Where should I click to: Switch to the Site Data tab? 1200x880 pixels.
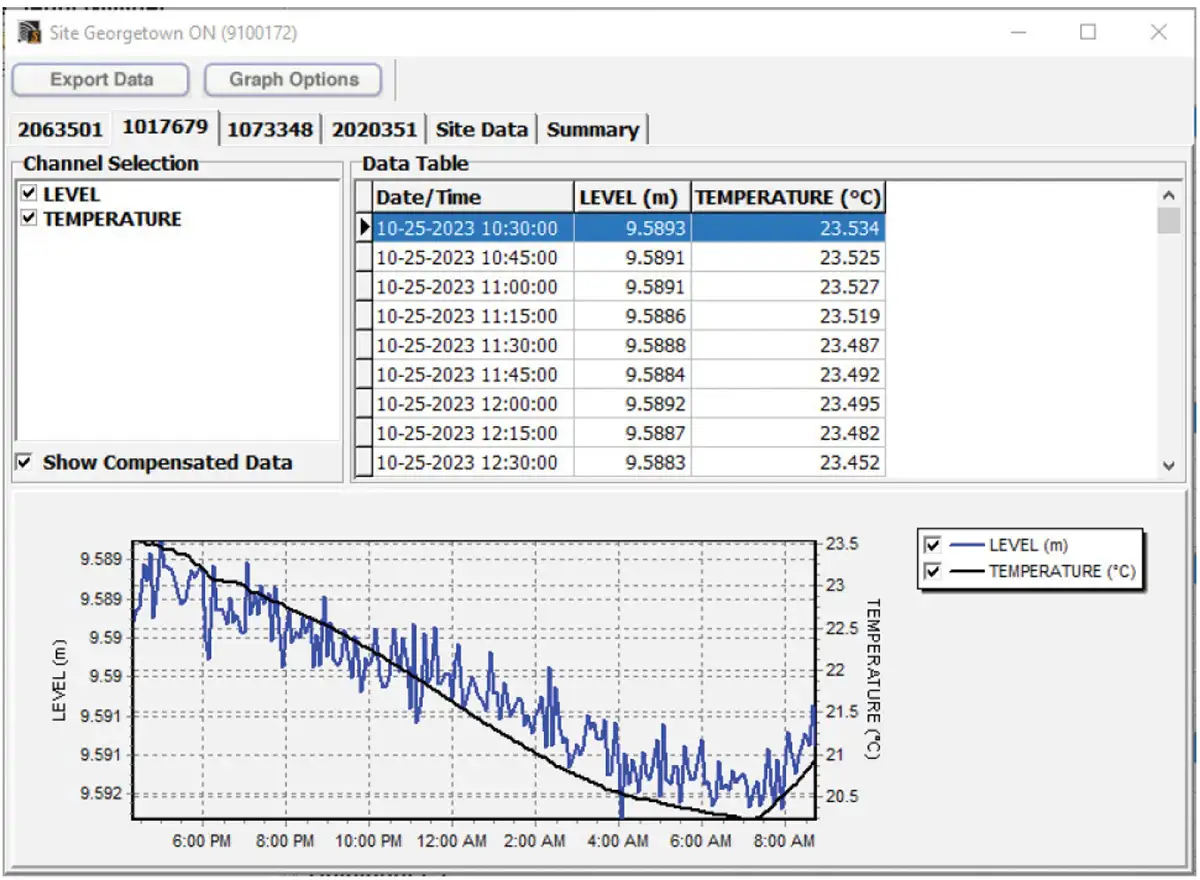[480, 129]
